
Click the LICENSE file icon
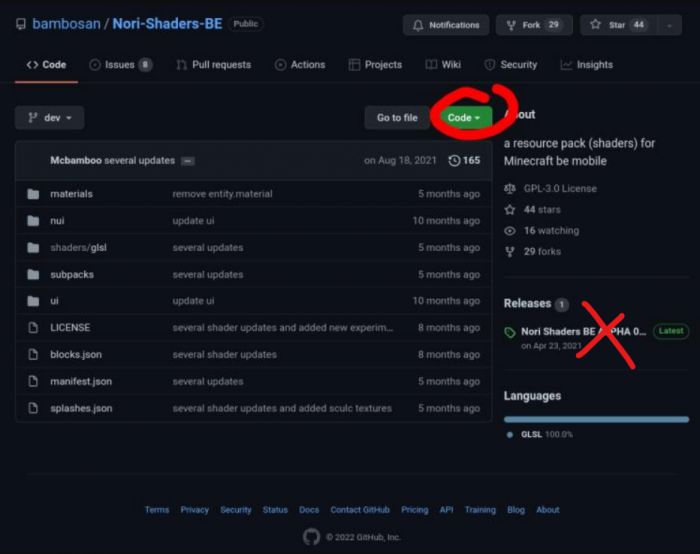pos(33,328)
